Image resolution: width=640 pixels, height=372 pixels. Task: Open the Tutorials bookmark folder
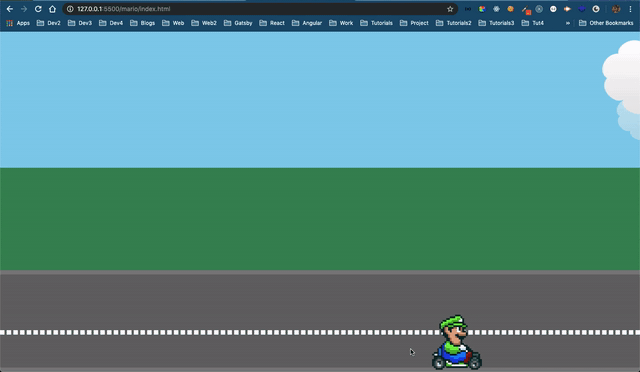(376, 23)
